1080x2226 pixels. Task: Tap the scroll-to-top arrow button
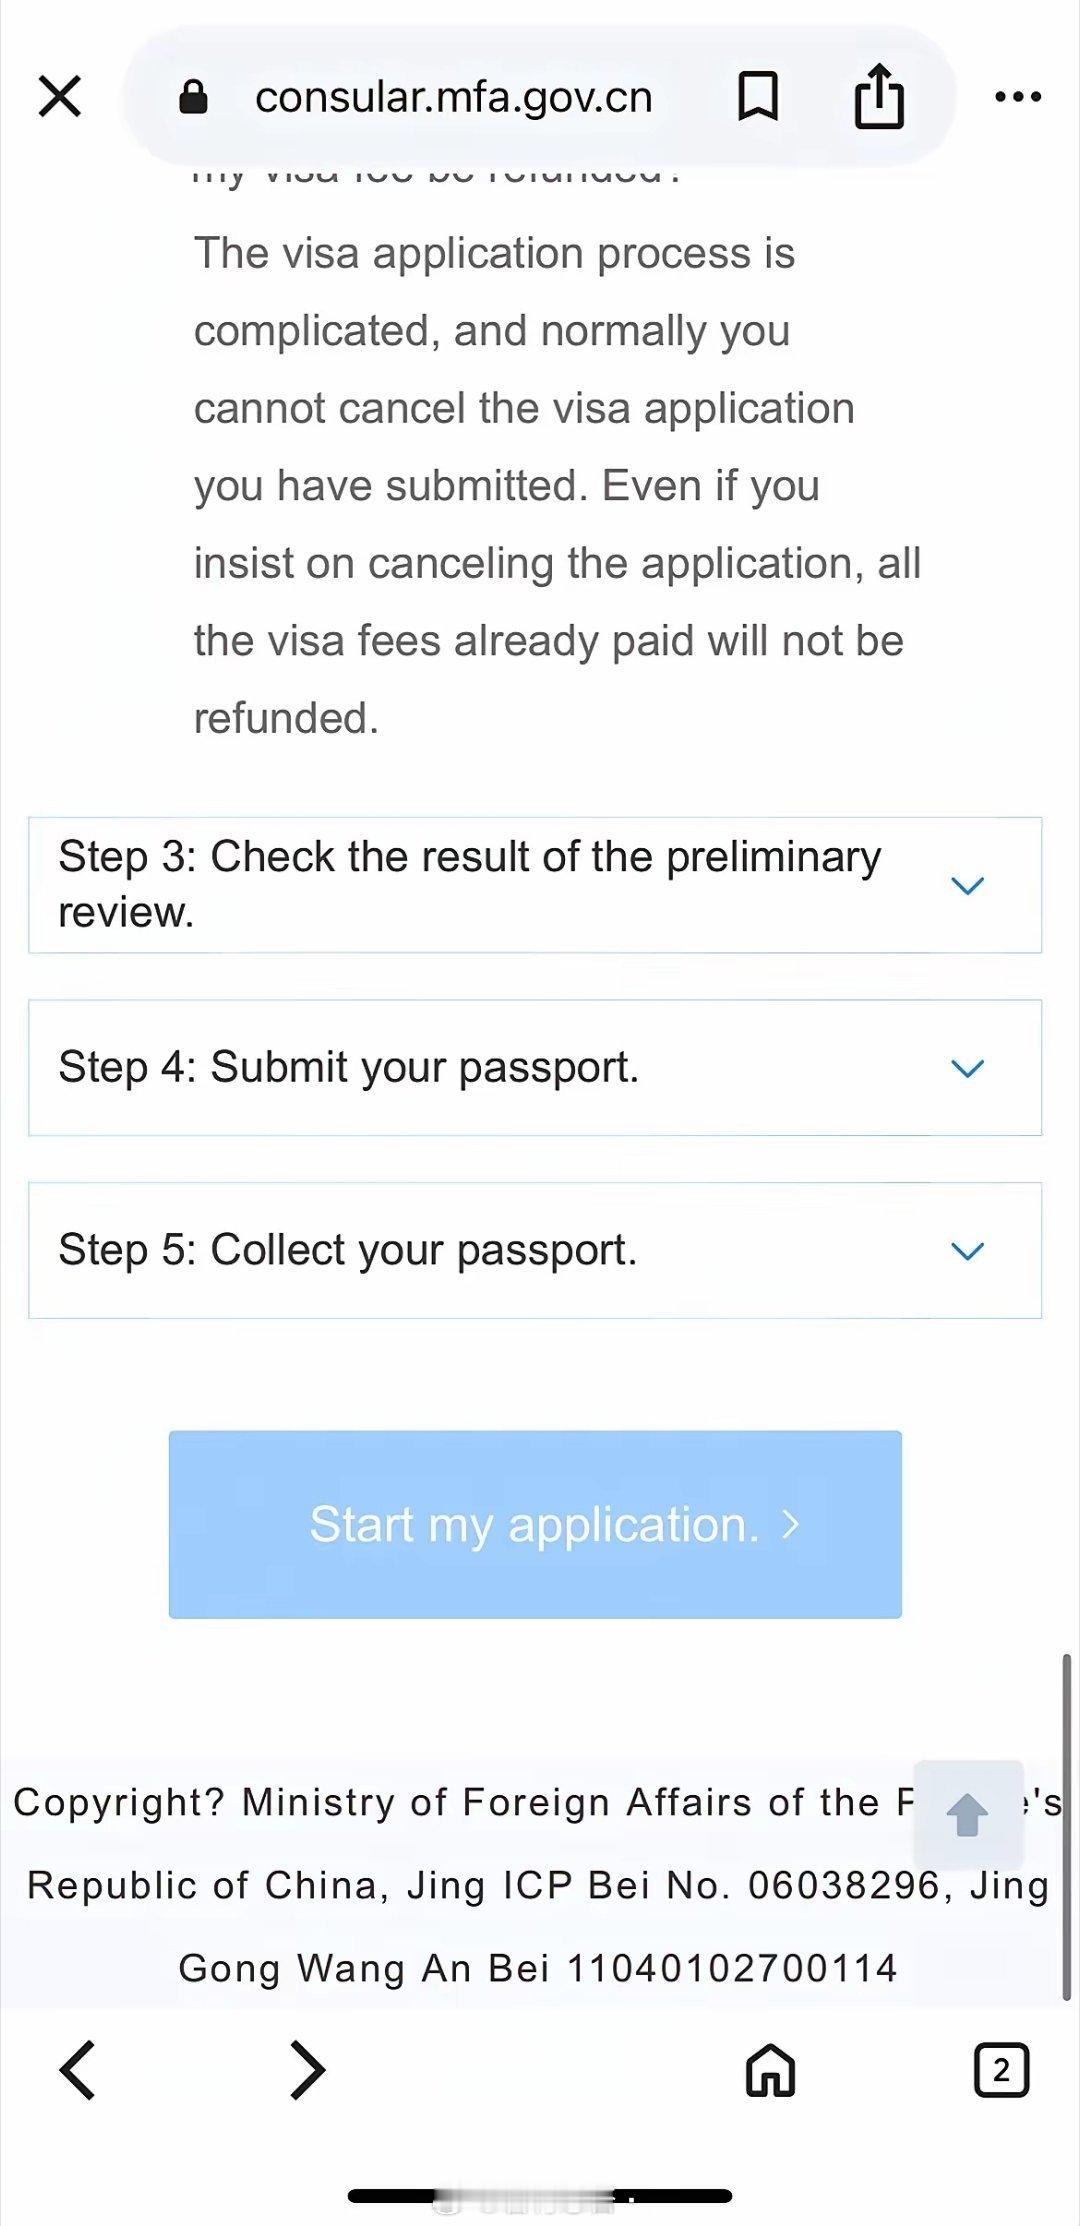click(x=967, y=1815)
